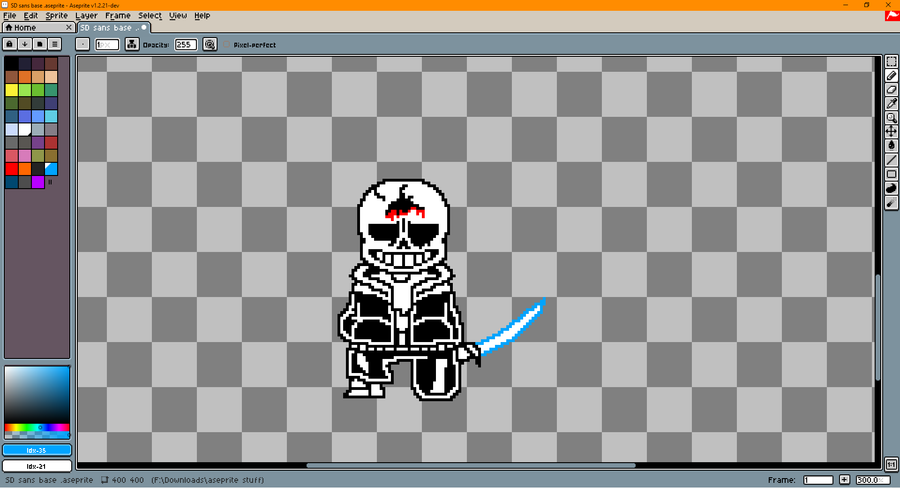This screenshot has width=900, height=488.
Task: Select the Zoom tool
Action: click(891, 118)
